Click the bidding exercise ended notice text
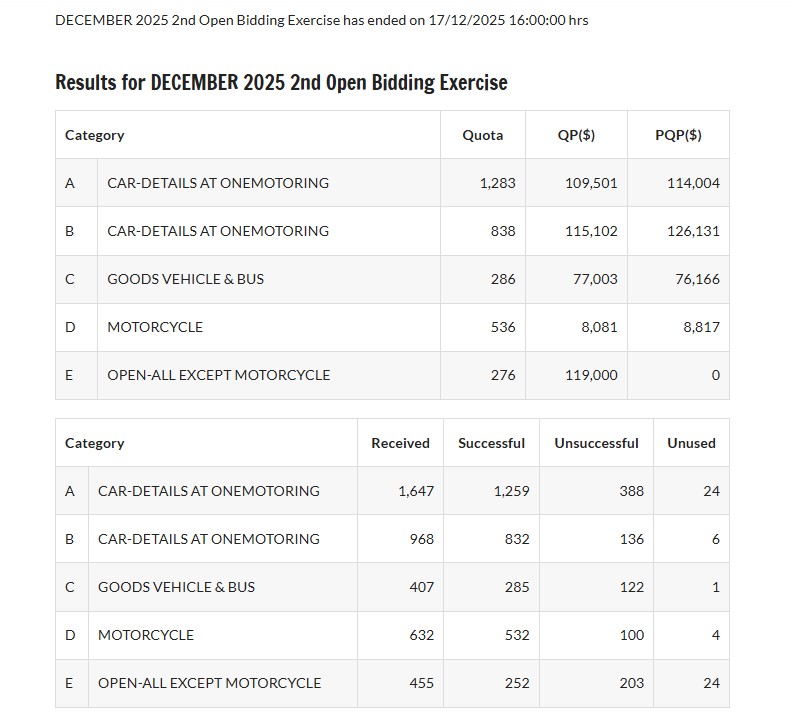 point(321,20)
